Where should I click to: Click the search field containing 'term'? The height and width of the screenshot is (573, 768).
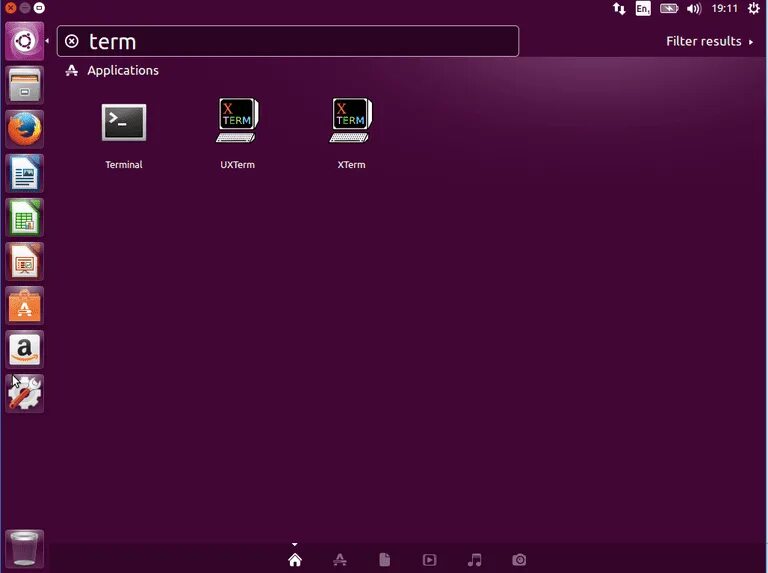(288, 41)
